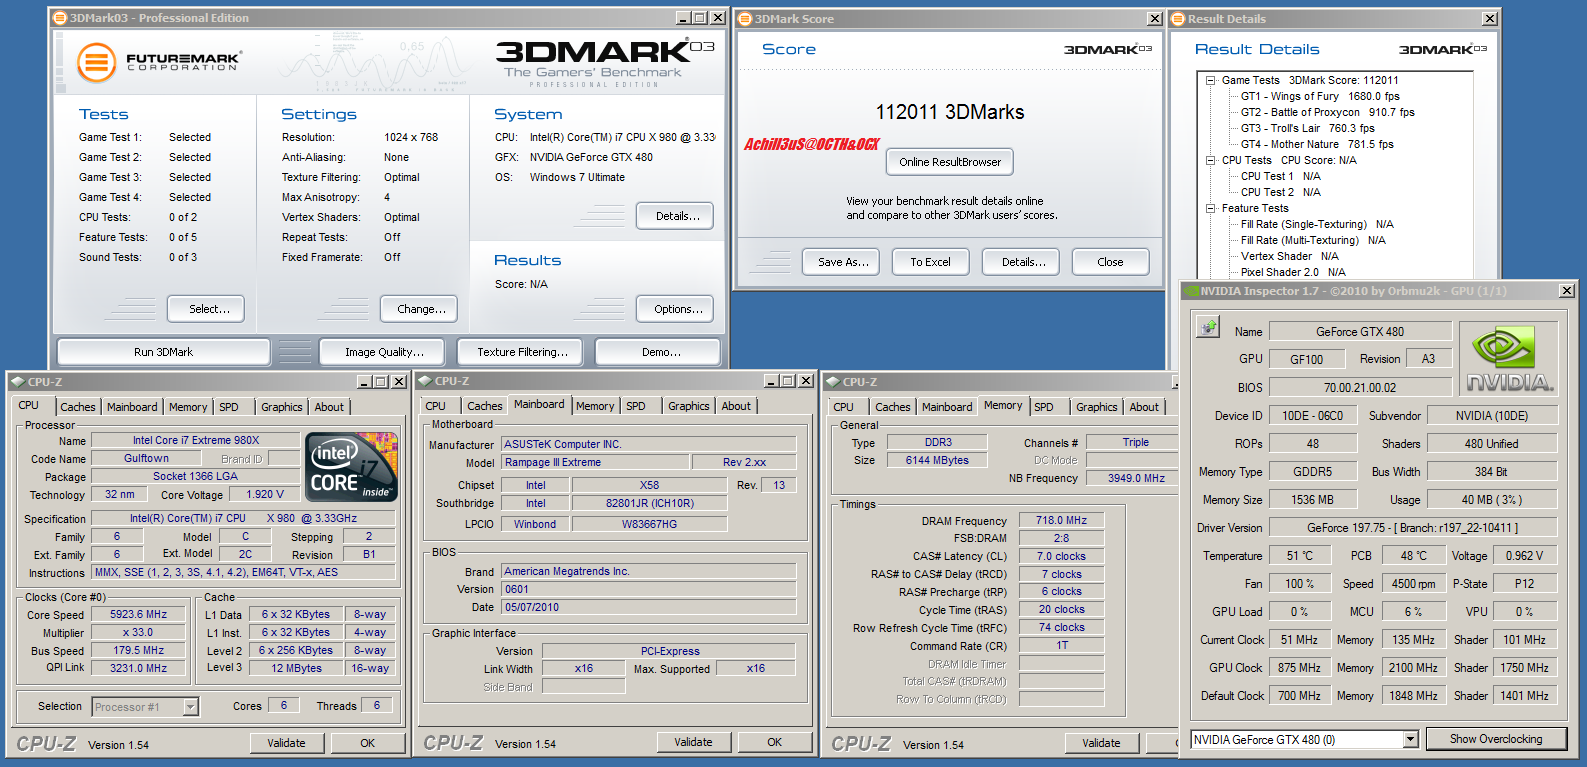The width and height of the screenshot is (1587, 767).
Task: Click the Futuremark orange logo icon
Action: (x=97, y=62)
